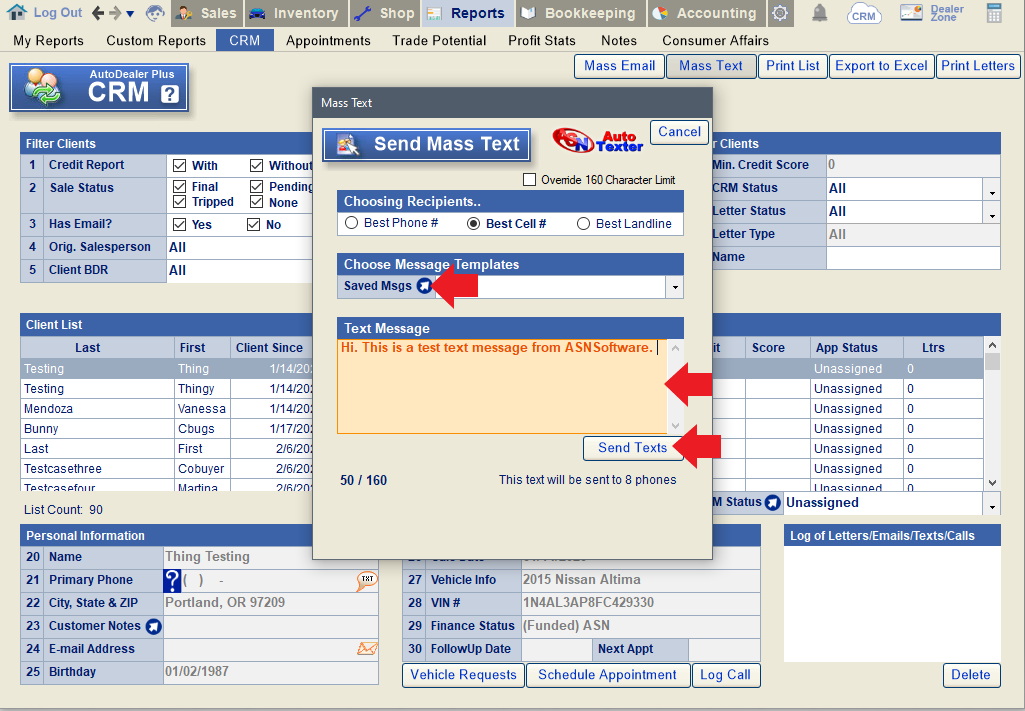Open the calculator icon
This screenshot has width=1025, height=711.
(x=994, y=13)
